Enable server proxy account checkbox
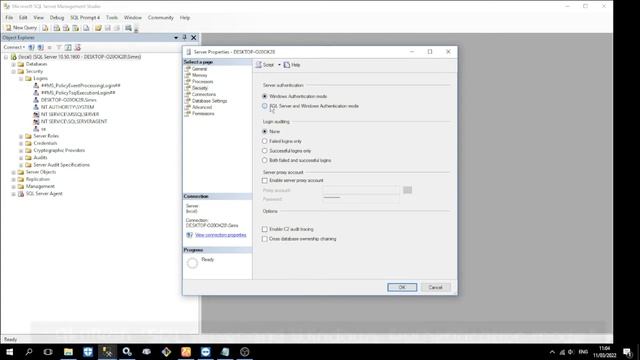Image resolution: width=640 pixels, height=360 pixels. tap(264, 180)
